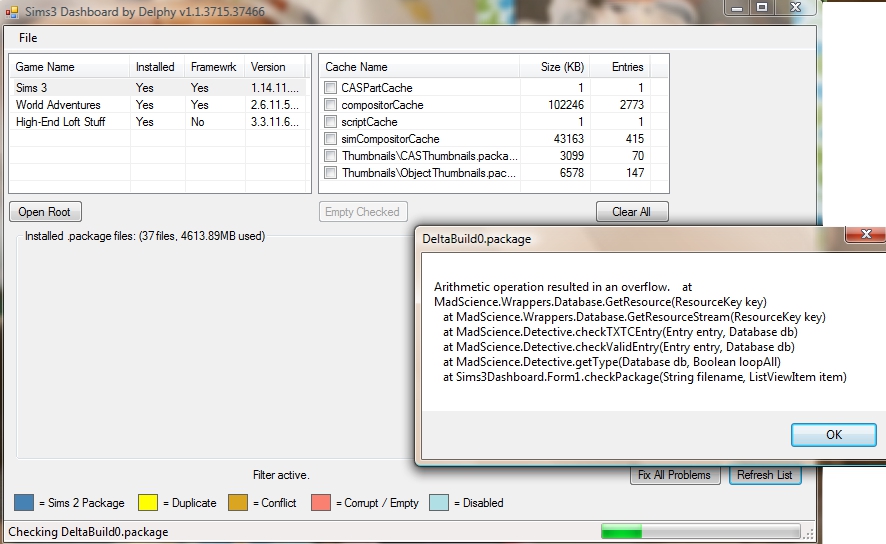Image resolution: width=886 pixels, height=544 pixels.
Task: Click the version 3.3.11.6 cell
Action: coord(275,121)
